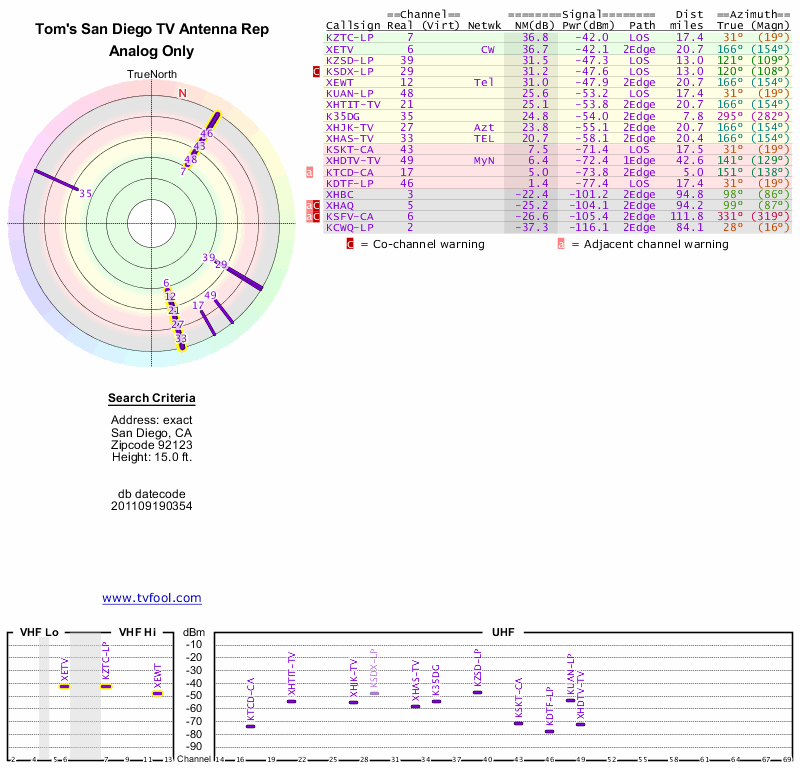The height and width of the screenshot is (768, 800).
Task: Click the KCWQ-LP callsign in last row
Action: (x=350, y=227)
